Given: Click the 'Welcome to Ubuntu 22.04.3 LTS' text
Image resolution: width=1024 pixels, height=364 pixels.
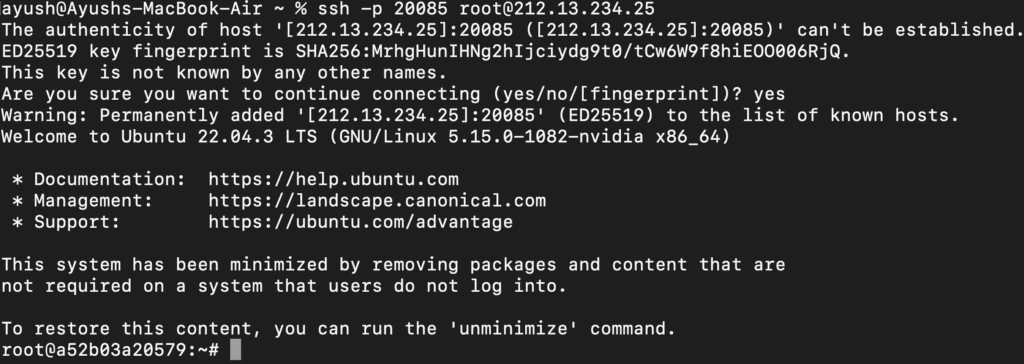Looking at the screenshot, I should [159, 137].
